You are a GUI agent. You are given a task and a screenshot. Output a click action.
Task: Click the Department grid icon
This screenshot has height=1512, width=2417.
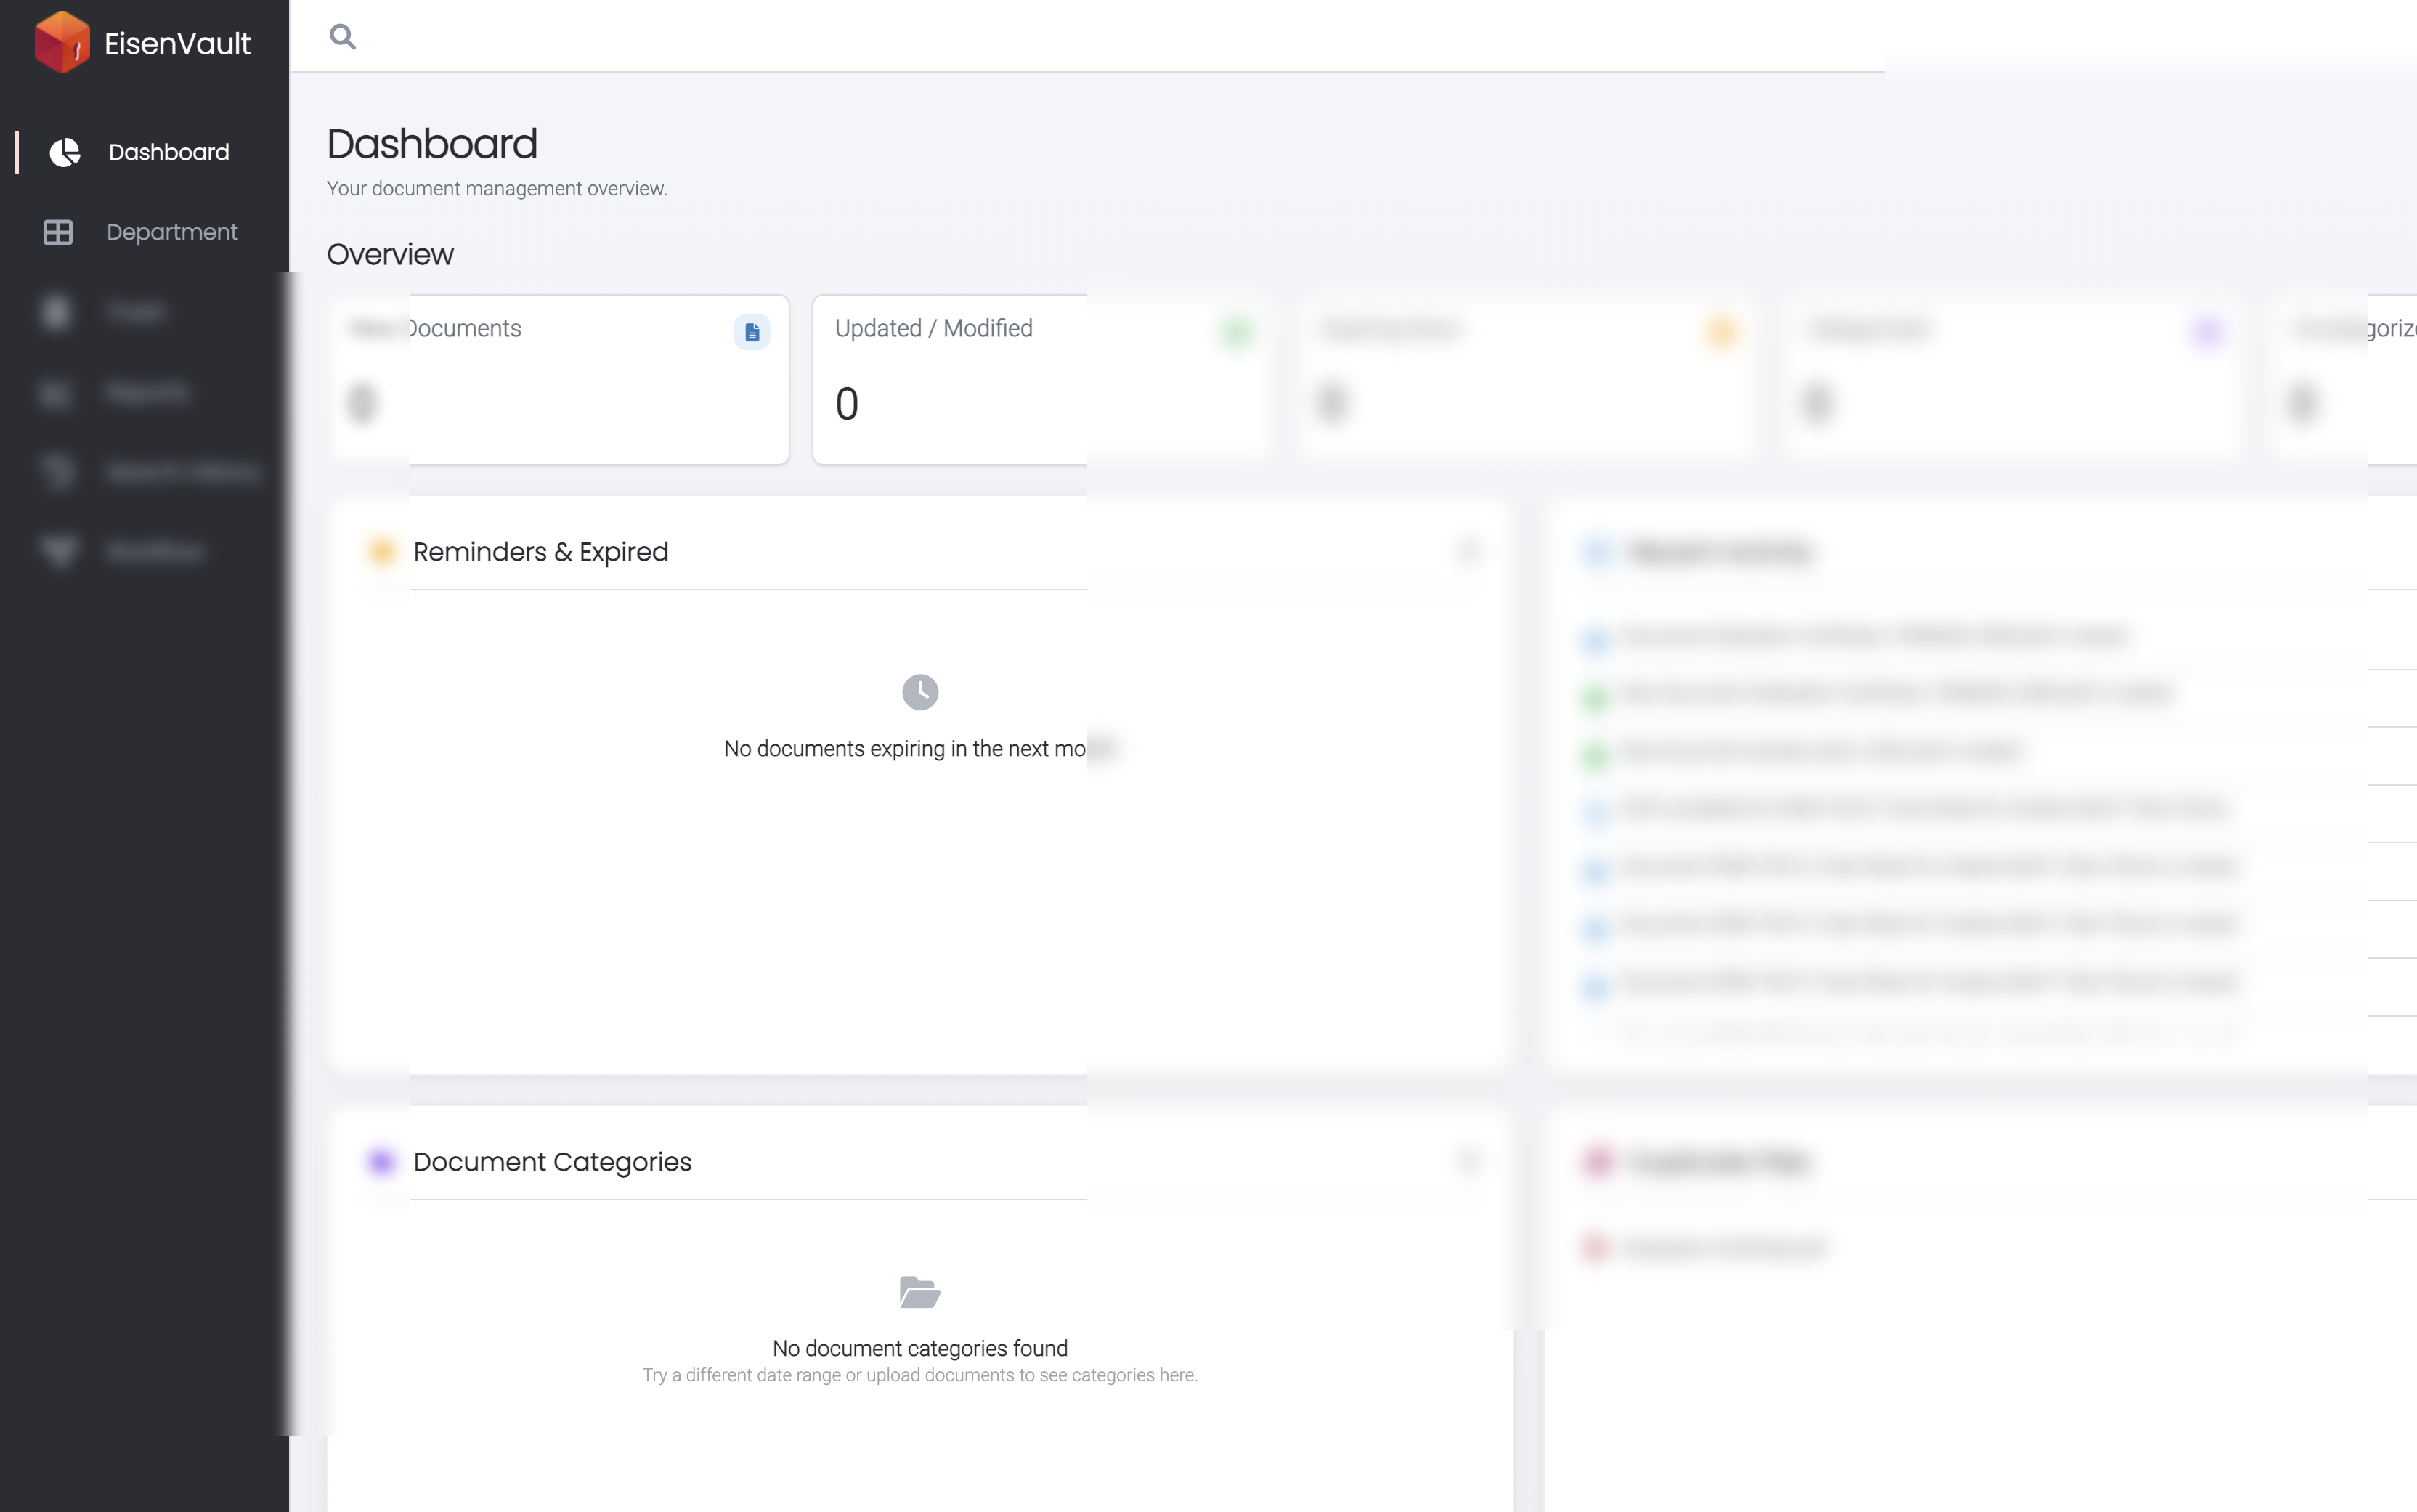(58, 232)
